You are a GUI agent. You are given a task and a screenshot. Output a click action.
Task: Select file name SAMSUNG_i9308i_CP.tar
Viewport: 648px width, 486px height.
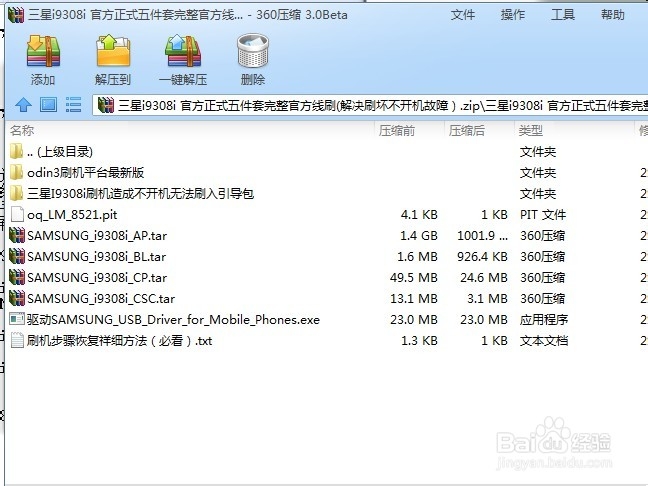click(97, 278)
